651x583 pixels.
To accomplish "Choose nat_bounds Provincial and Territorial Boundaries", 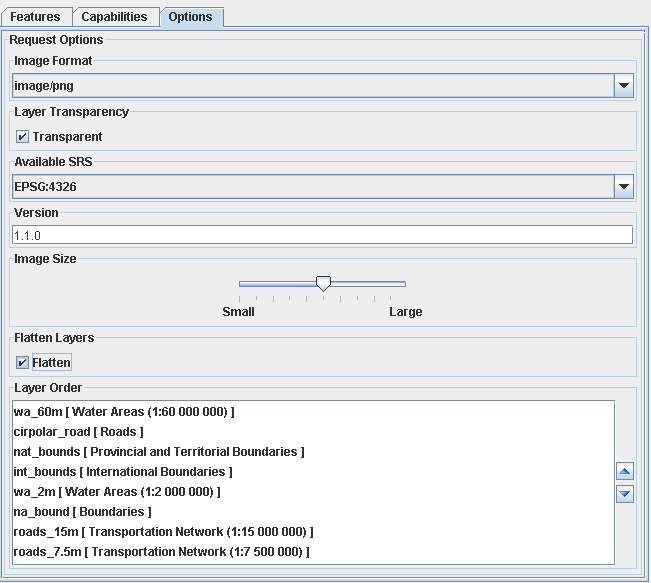I will [x=159, y=452].
